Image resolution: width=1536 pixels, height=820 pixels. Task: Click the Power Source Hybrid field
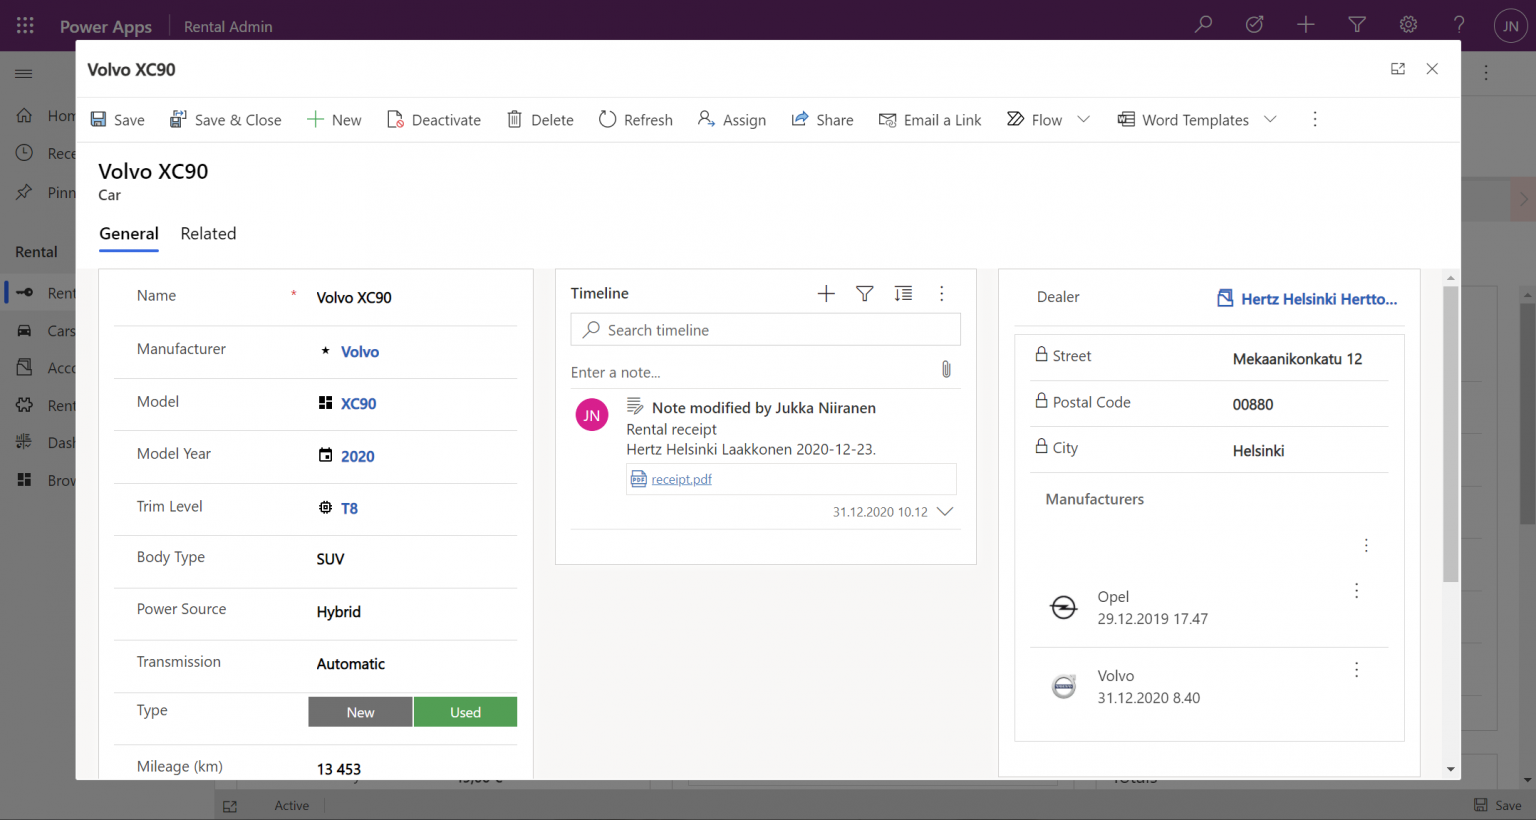414,612
